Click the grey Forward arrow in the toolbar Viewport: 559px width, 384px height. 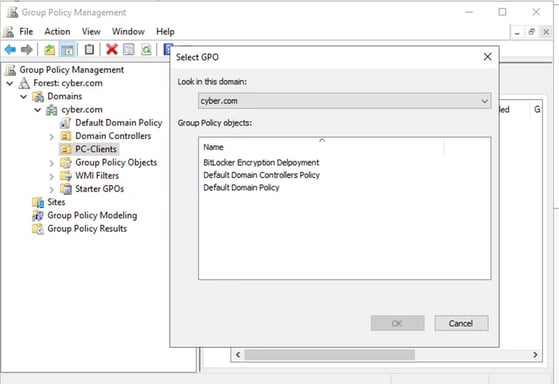click(27, 49)
